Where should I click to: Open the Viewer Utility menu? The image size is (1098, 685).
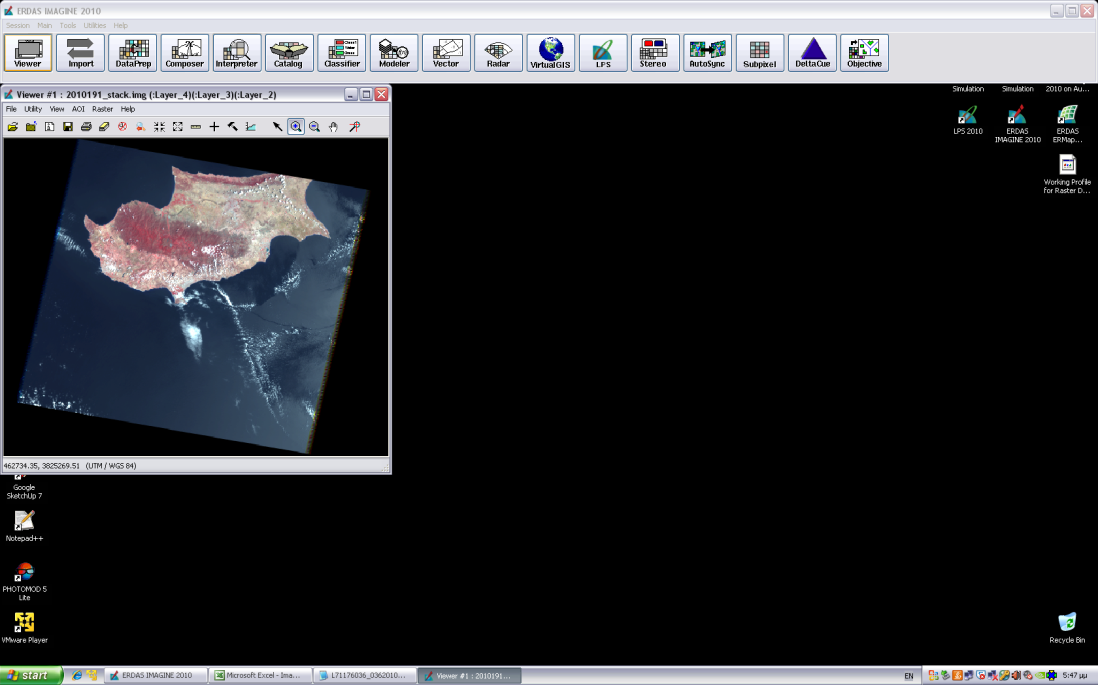[x=33, y=109]
